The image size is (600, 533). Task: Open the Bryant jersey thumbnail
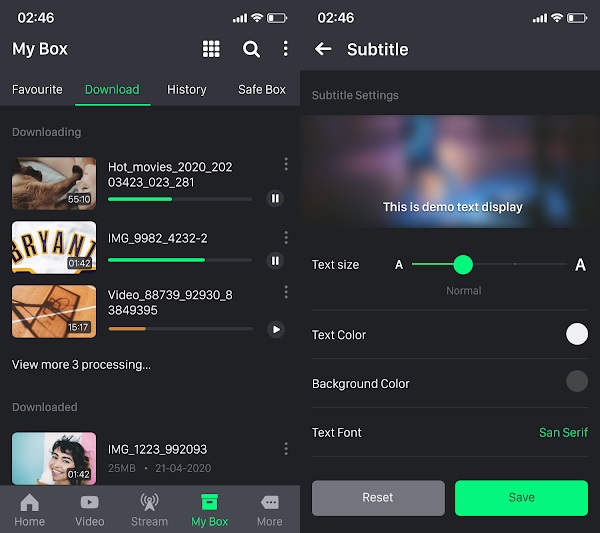pos(54,247)
